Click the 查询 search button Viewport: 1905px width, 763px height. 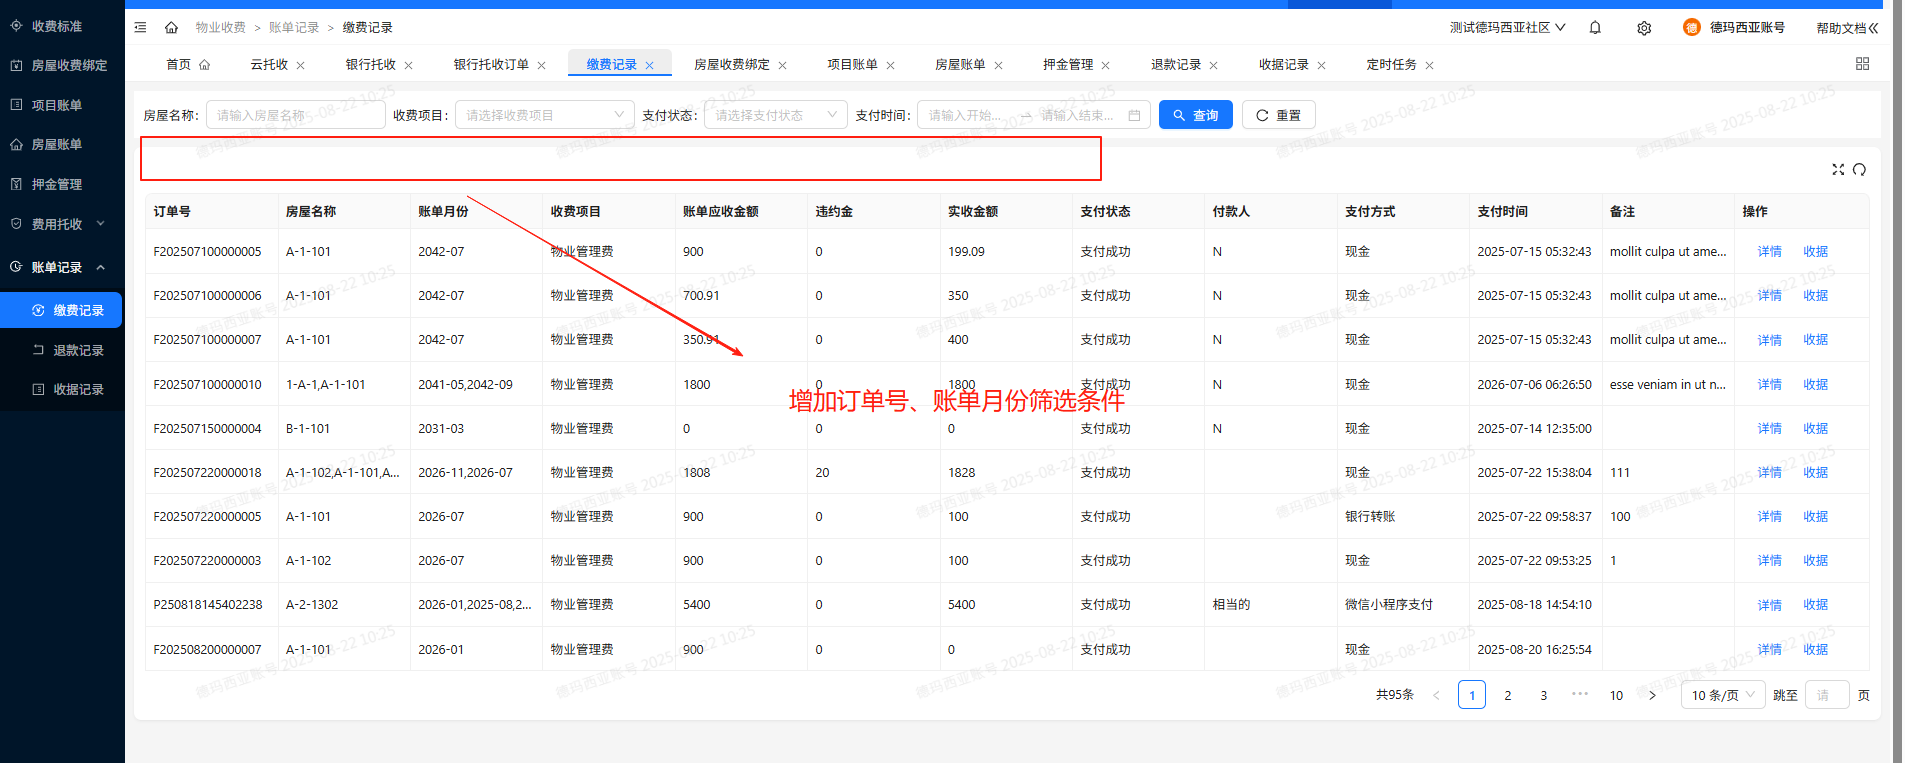click(1195, 115)
